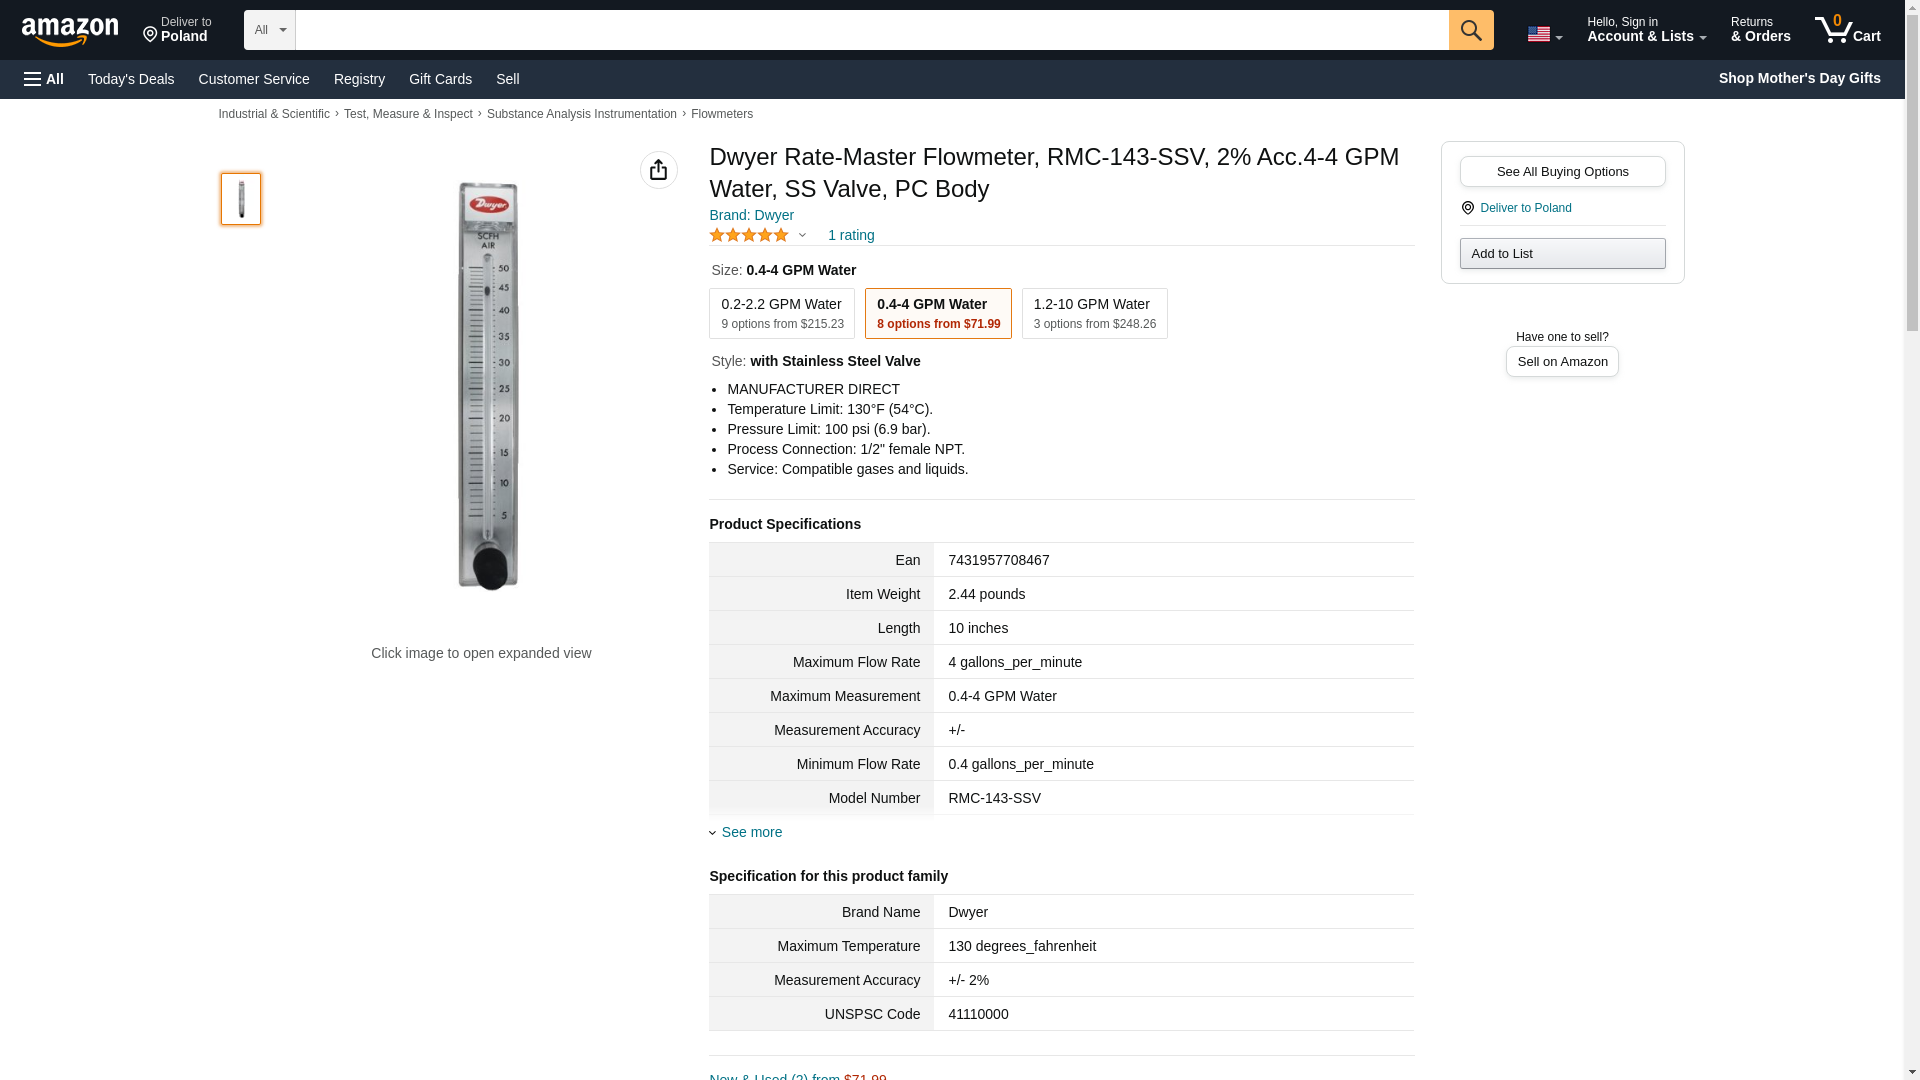The image size is (1920, 1080).
Task: Expand See more product specifications
Action: pos(751,832)
